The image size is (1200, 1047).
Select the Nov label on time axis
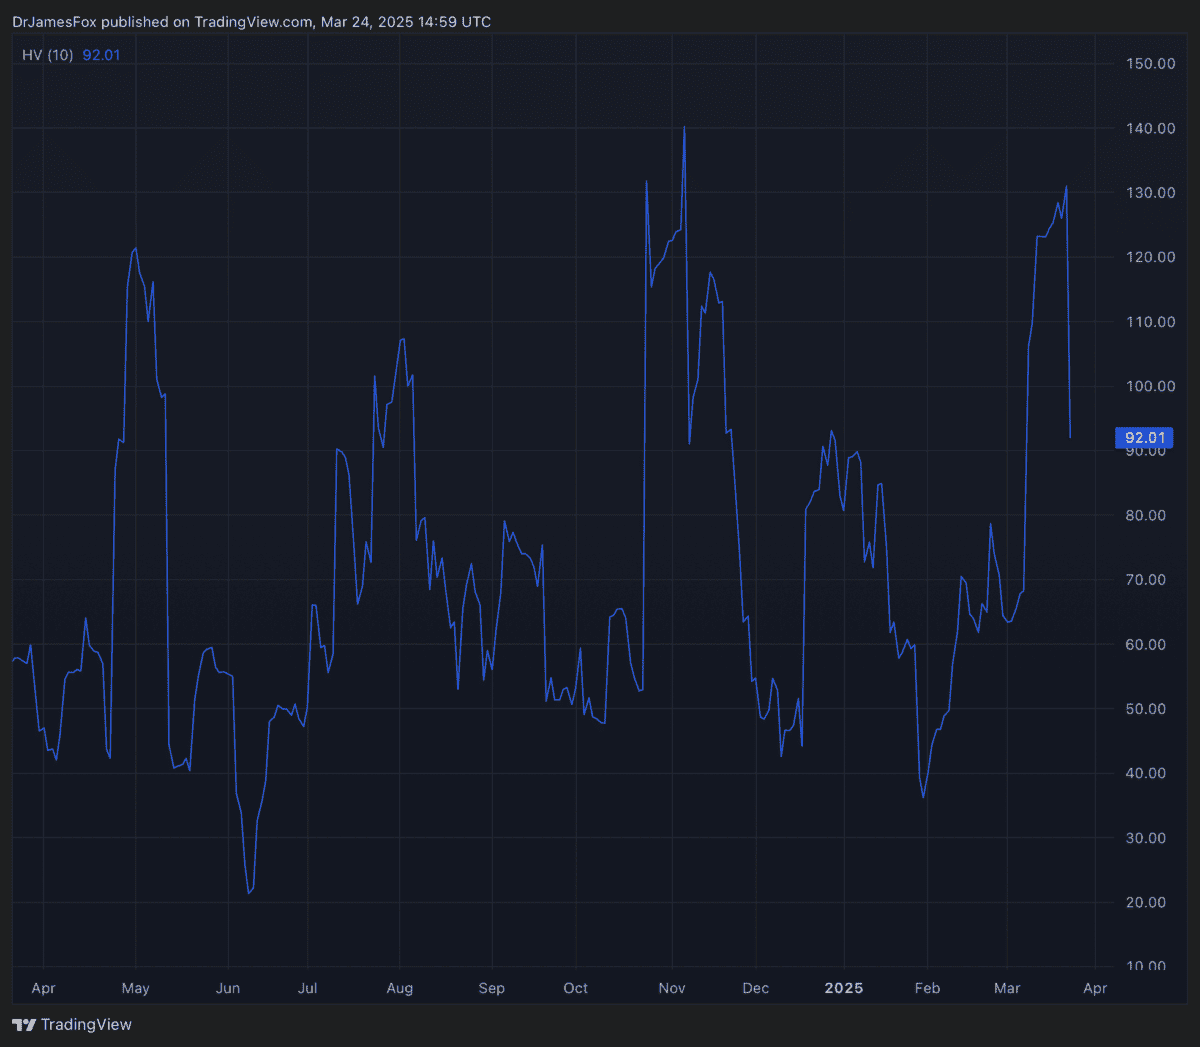tap(672, 988)
